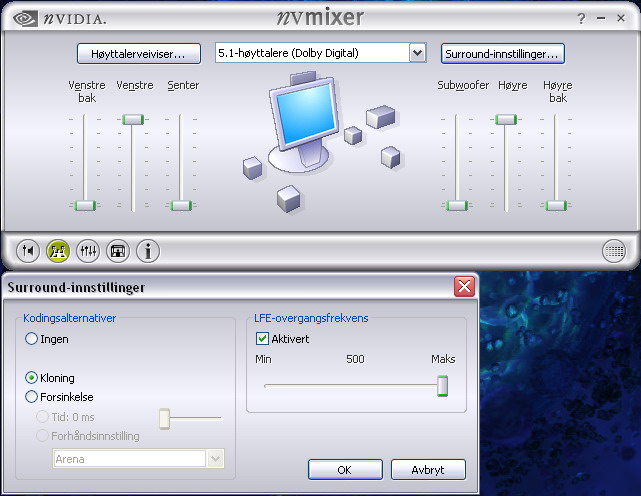Image resolution: width=641 pixels, height=496 pixels.
Task: Click the Høyre bak volume slider thumb
Action: (556, 205)
